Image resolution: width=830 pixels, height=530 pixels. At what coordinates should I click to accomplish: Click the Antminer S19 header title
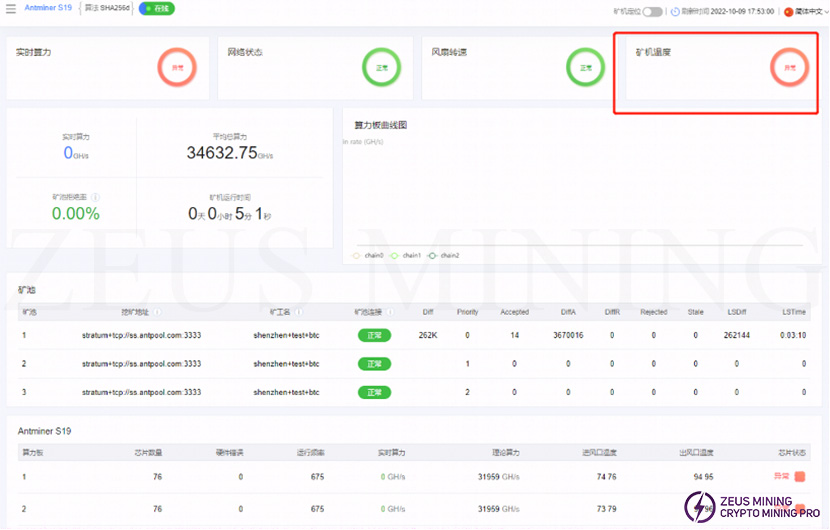[x=47, y=8]
